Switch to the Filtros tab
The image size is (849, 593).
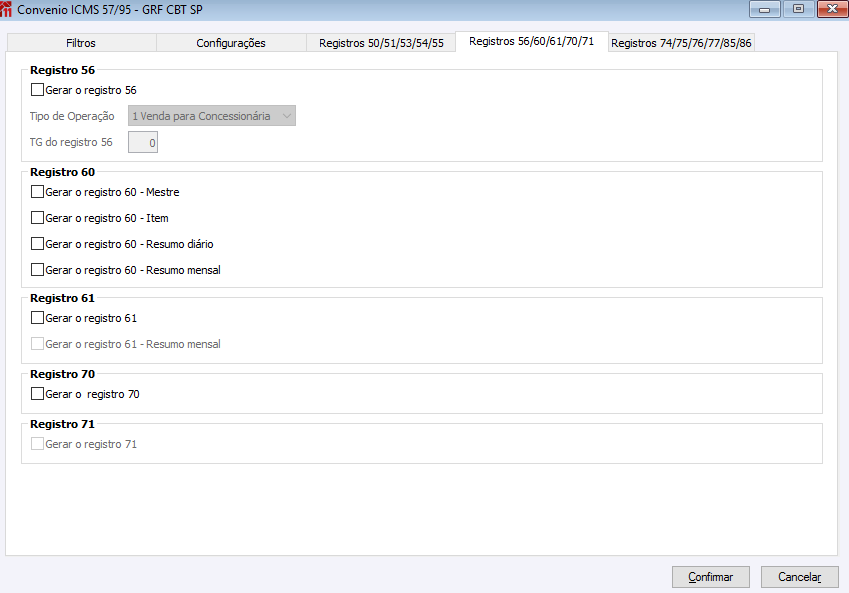(81, 43)
